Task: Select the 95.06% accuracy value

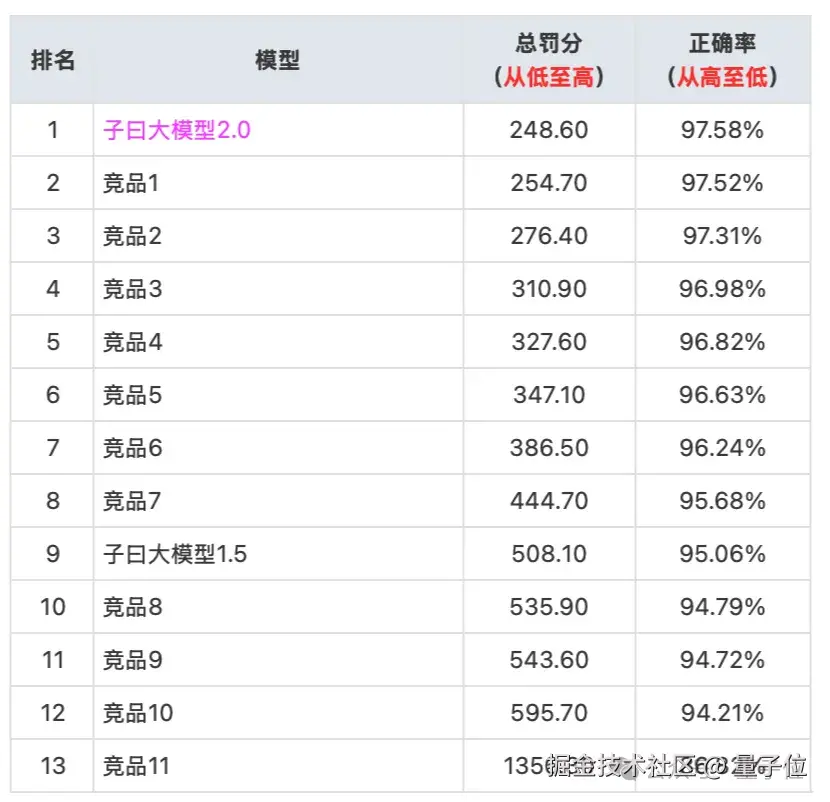Action: tap(721, 554)
